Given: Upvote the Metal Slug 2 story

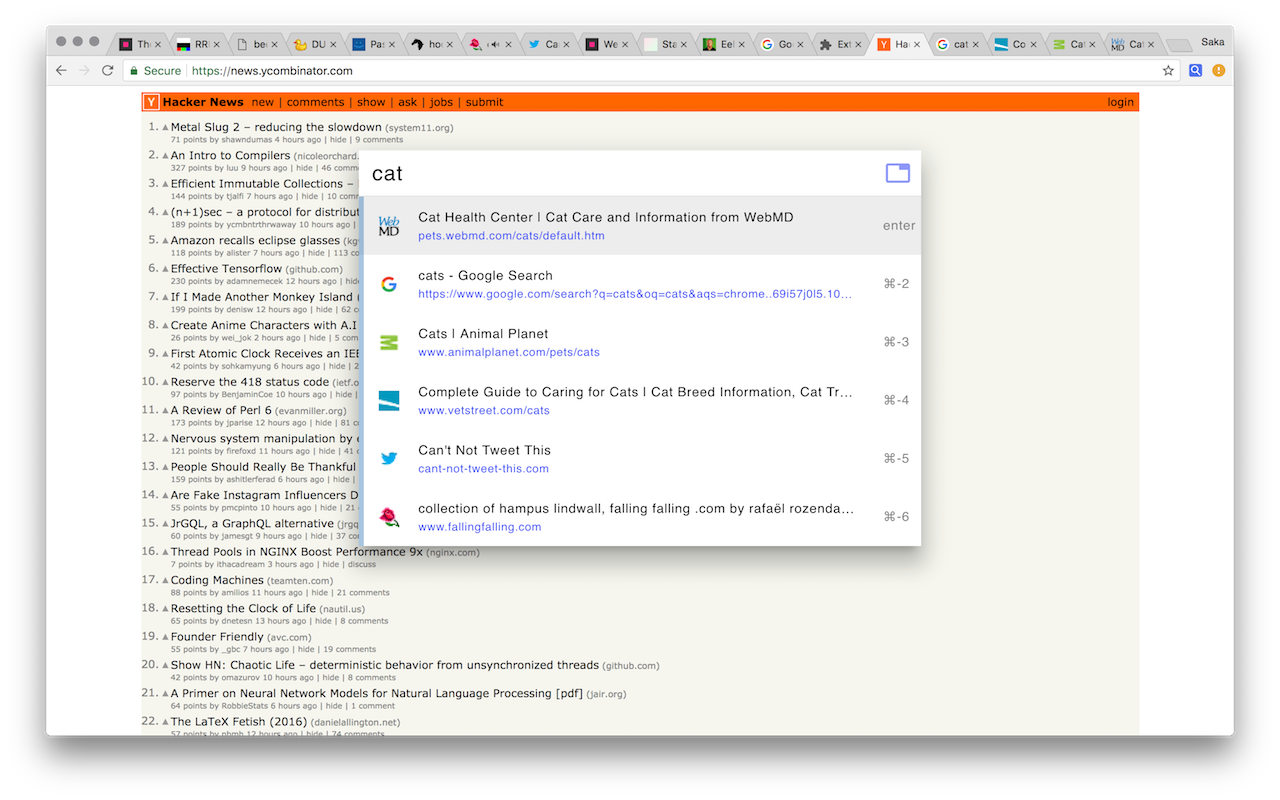Looking at the screenshot, I should point(165,128).
